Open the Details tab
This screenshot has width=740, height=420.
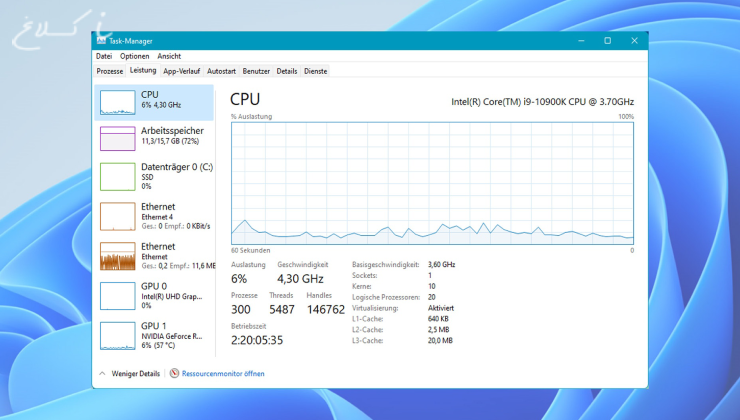287,71
